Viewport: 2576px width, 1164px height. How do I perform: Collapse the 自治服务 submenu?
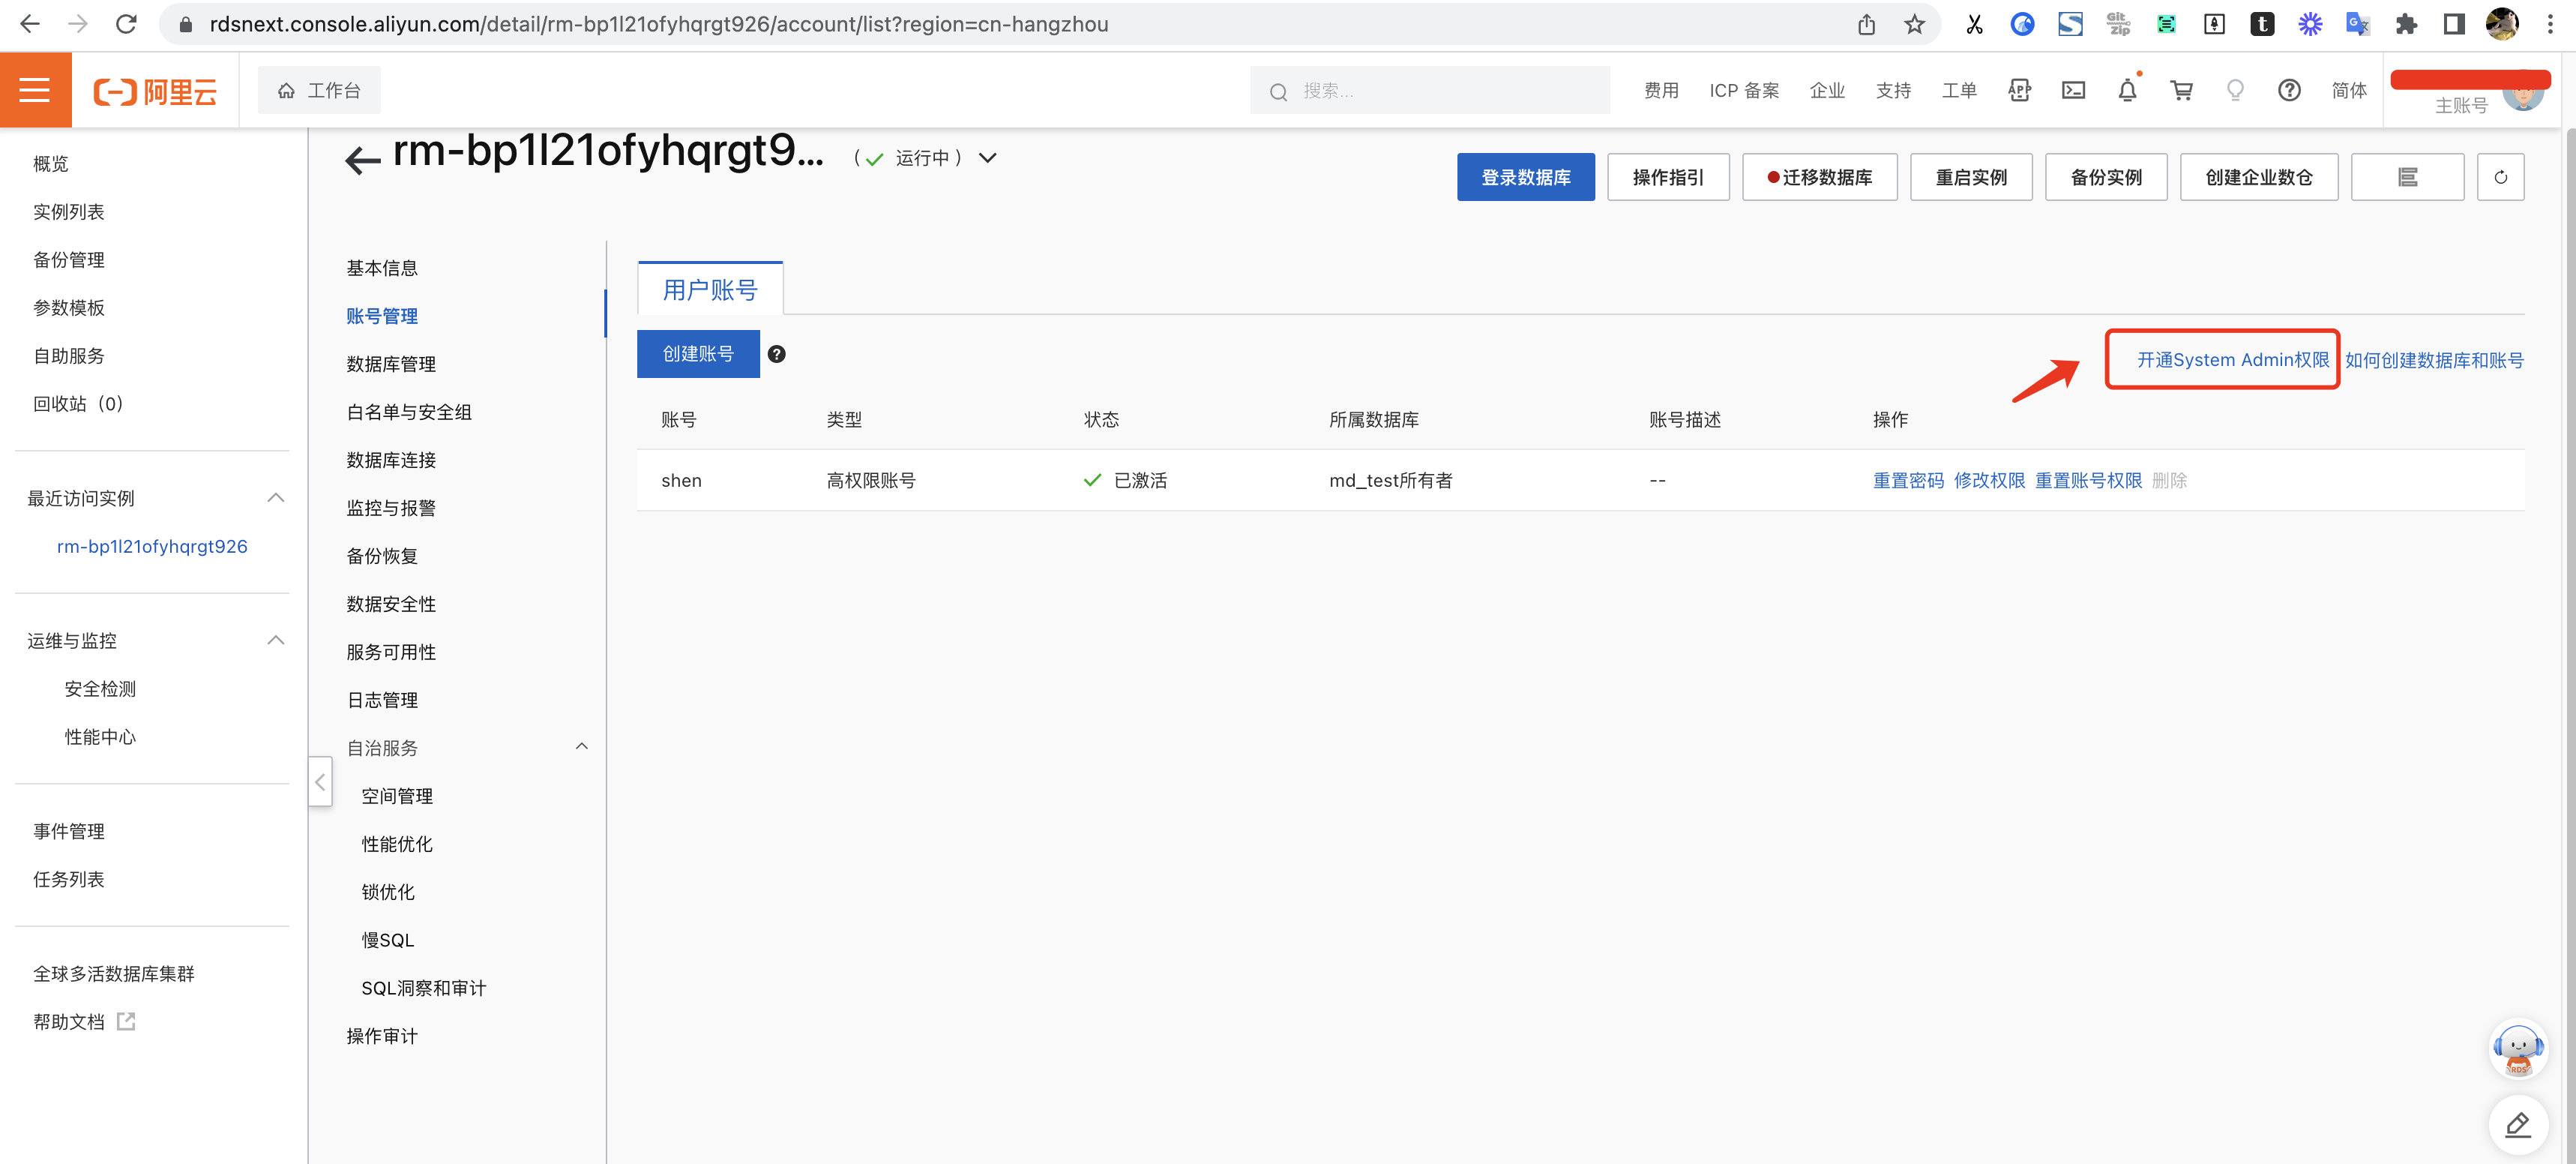pyautogui.click(x=582, y=747)
